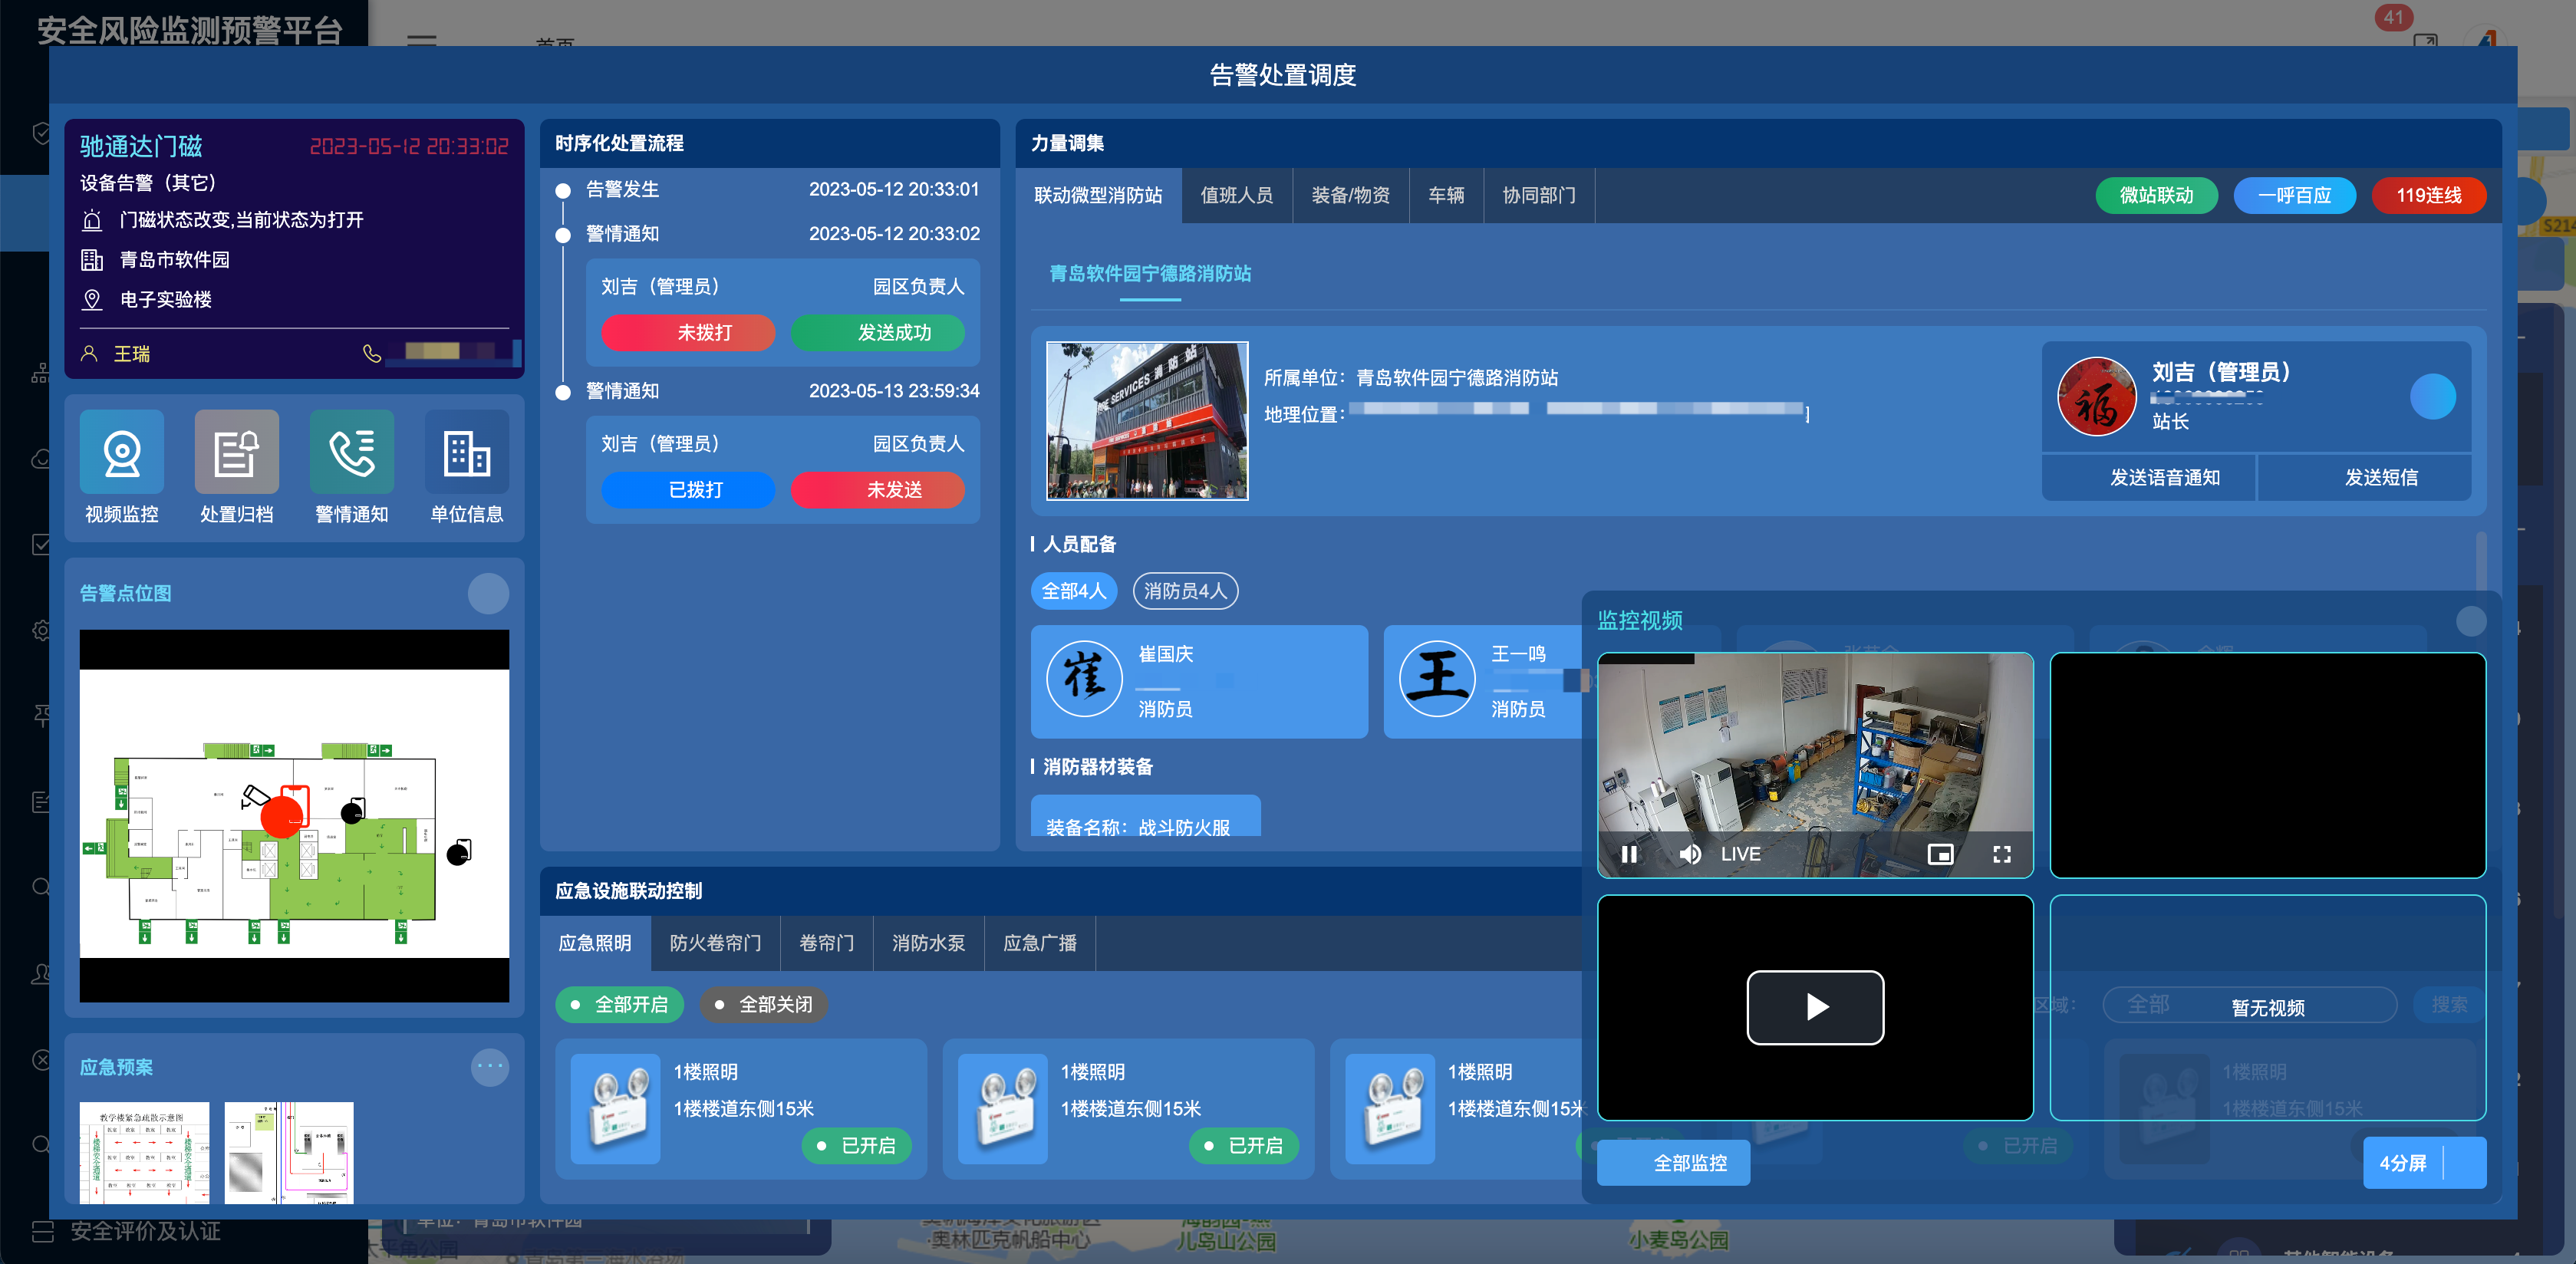Image resolution: width=2576 pixels, height=1264 pixels.
Task: Switch to the 应急广播 tab
Action: [x=1039, y=943]
